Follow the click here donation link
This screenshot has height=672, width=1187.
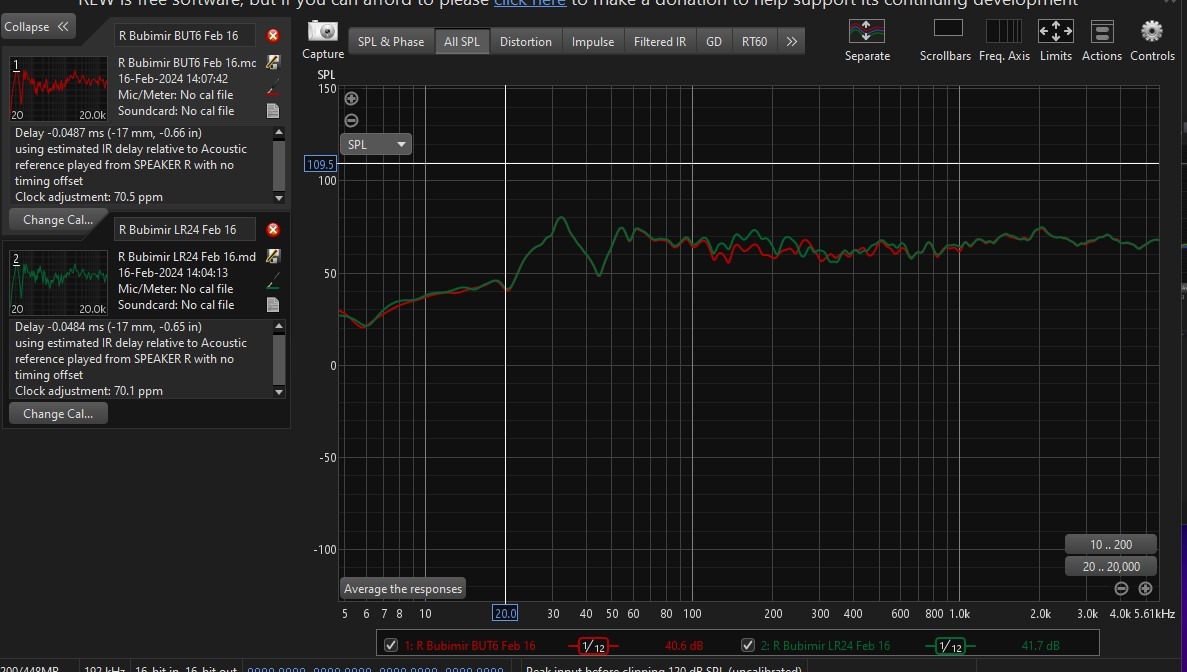pyautogui.click(x=530, y=3)
